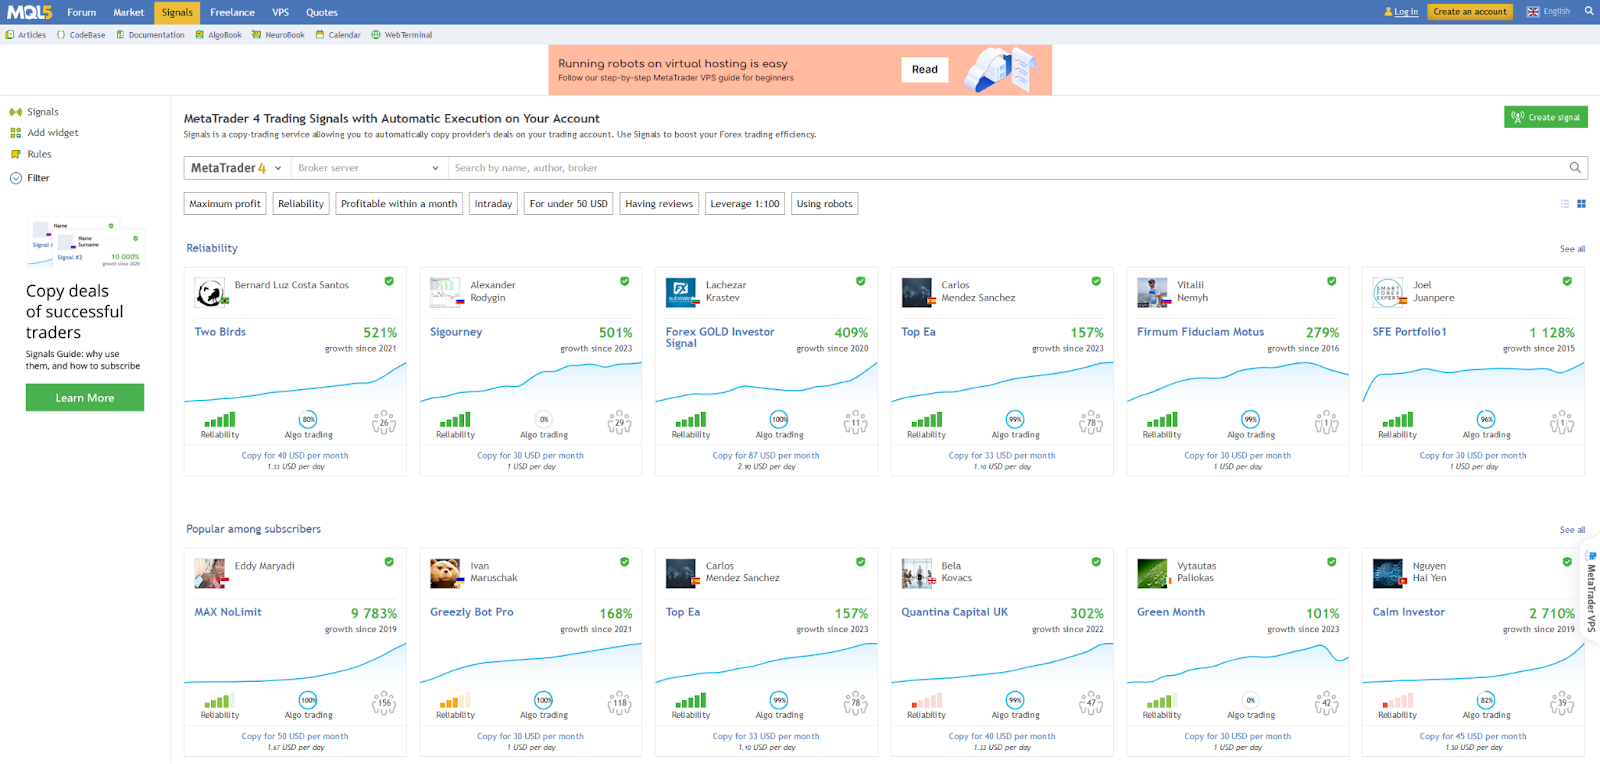Click the green Create signal button
Image resolution: width=1600 pixels, height=764 pixels.
click(1545, 117)
